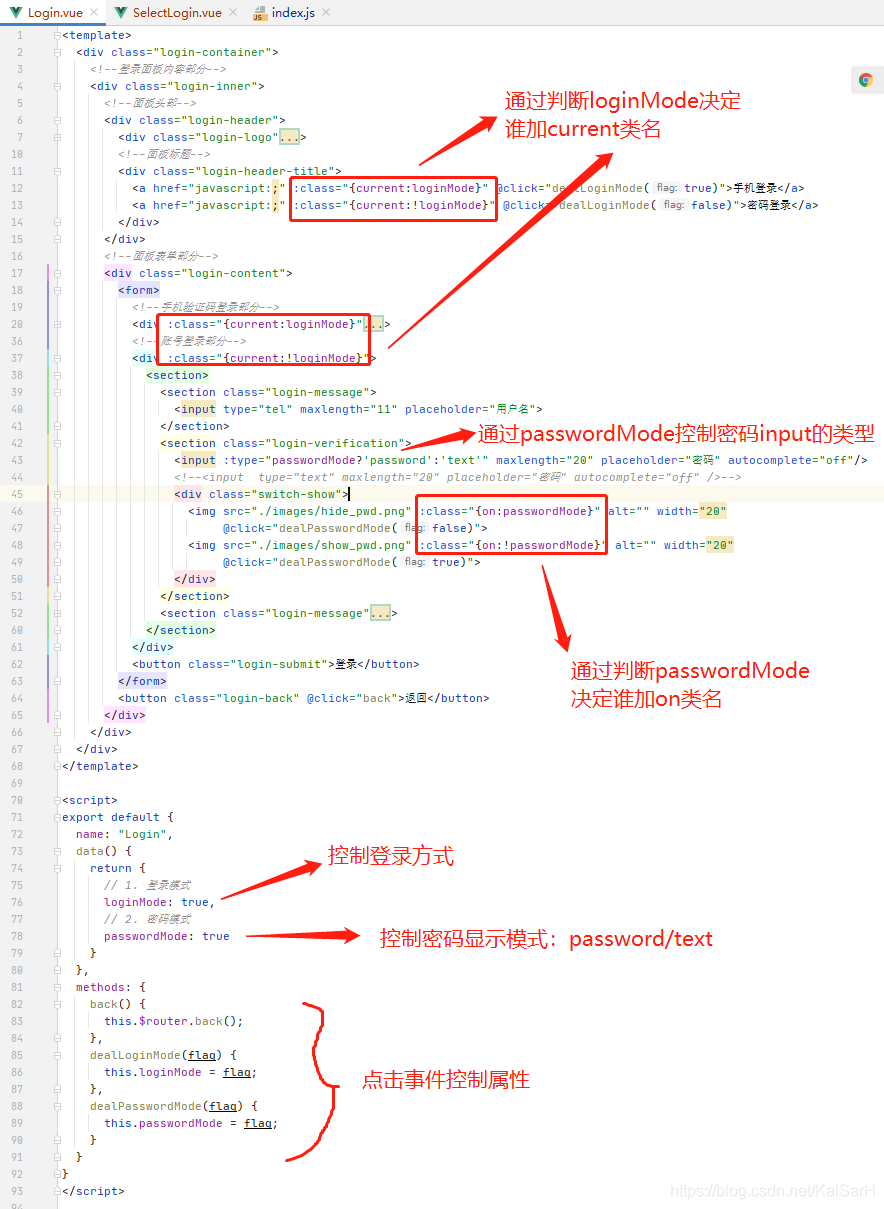Collapse switch-show div fold marker line 45
Screen dimensions: 884x1209
(56, 494)
